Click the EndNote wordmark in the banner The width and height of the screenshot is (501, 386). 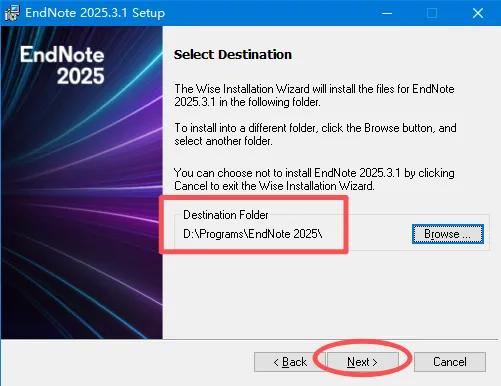click(x=62, y=54)
